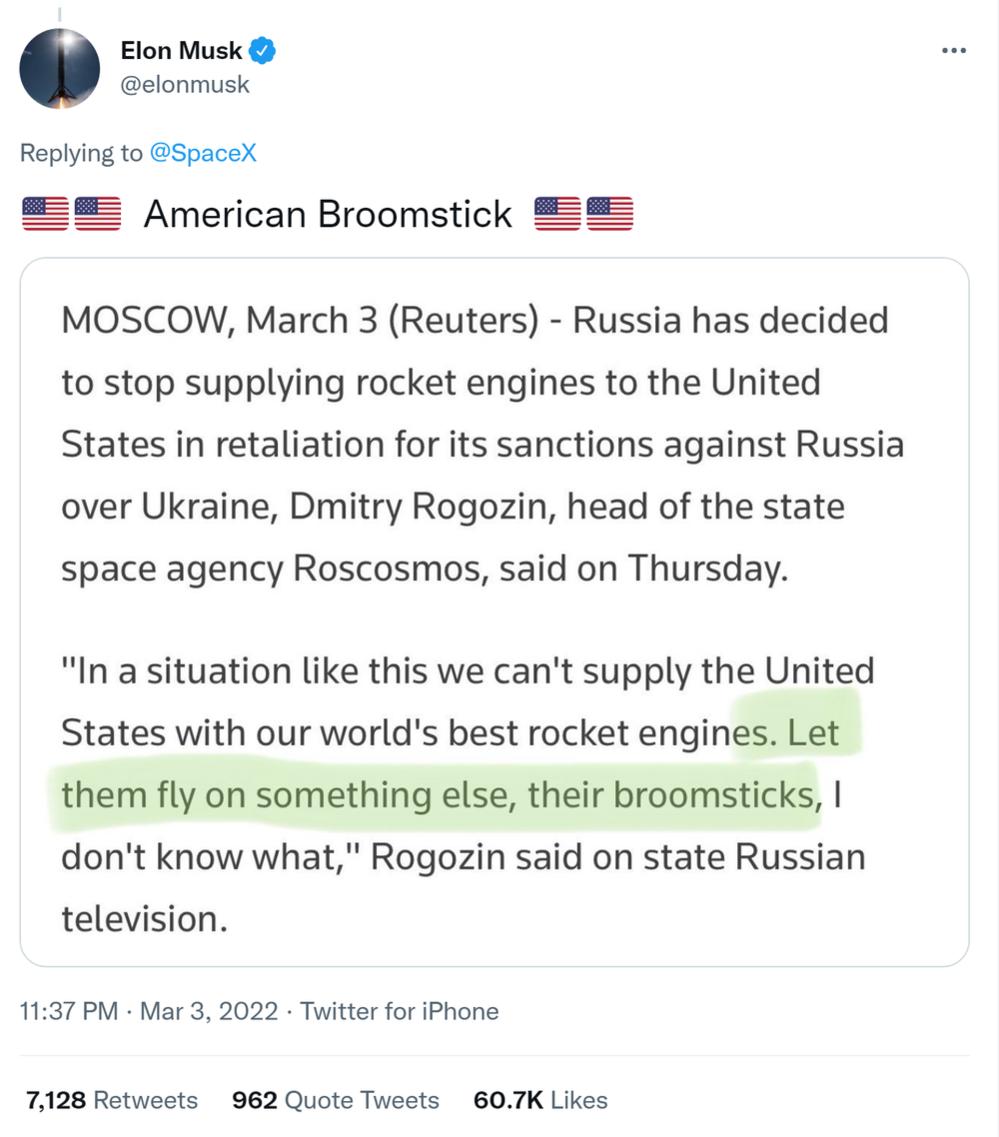Open the embedded Reuters article screenshot

(494, 610)
